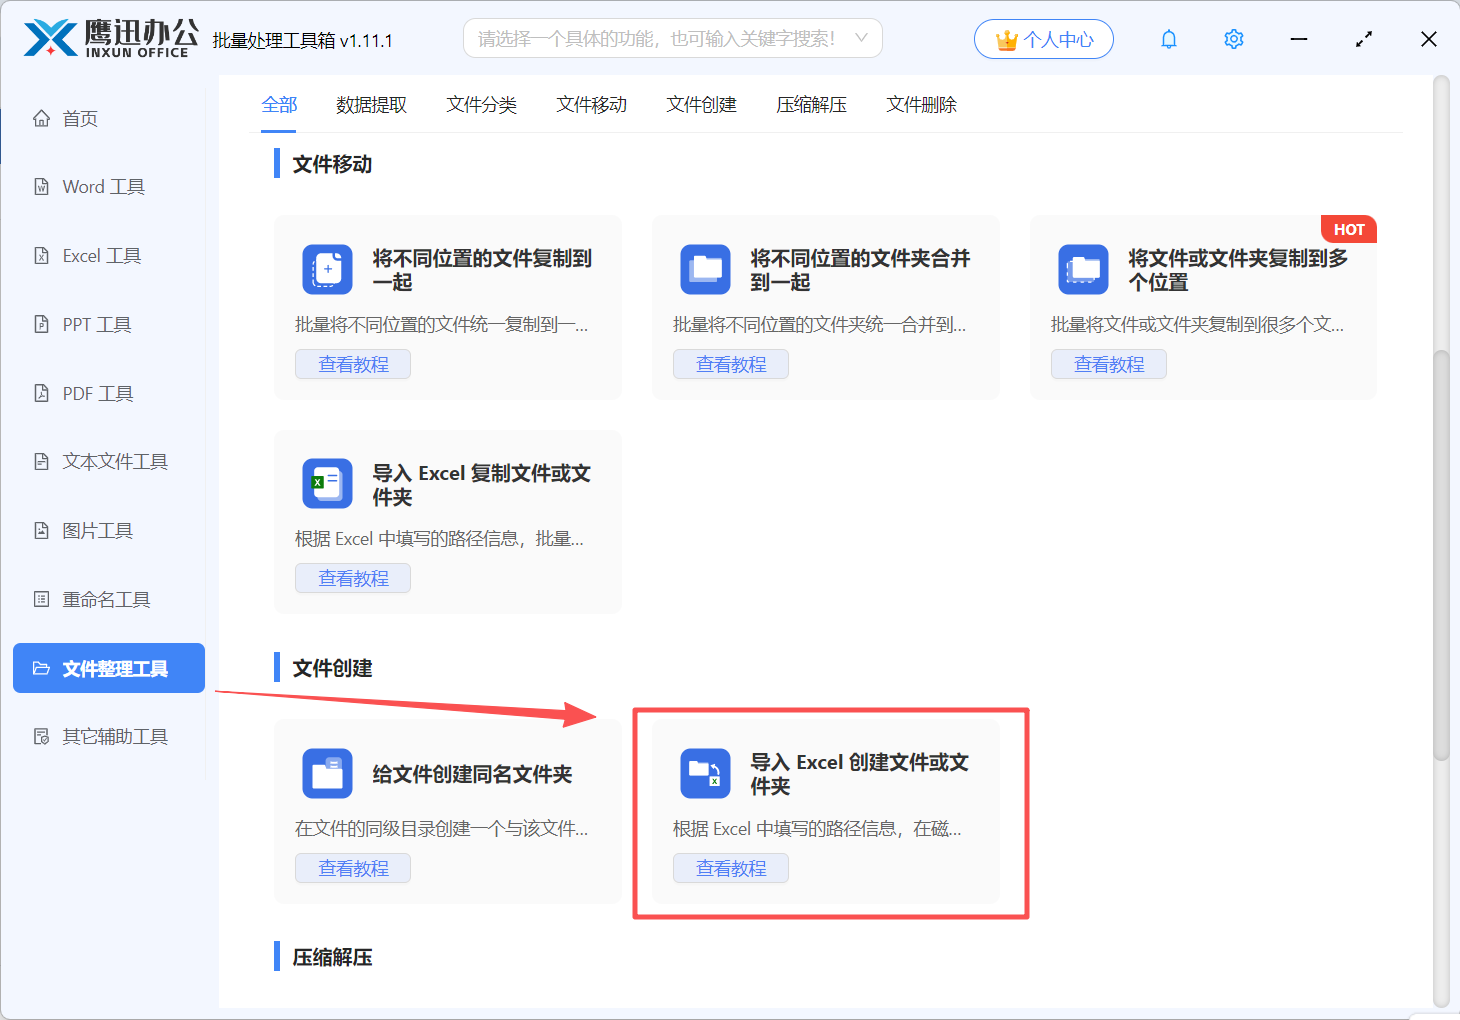The width and height of the screenshot is (1460, 1020).
Task: Click the create same-name folder icon
Action: coord(327,774)
